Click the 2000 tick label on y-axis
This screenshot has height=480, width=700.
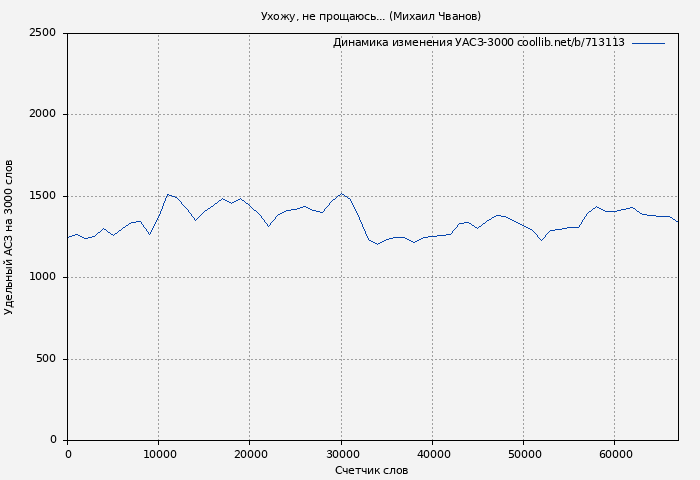42,115
